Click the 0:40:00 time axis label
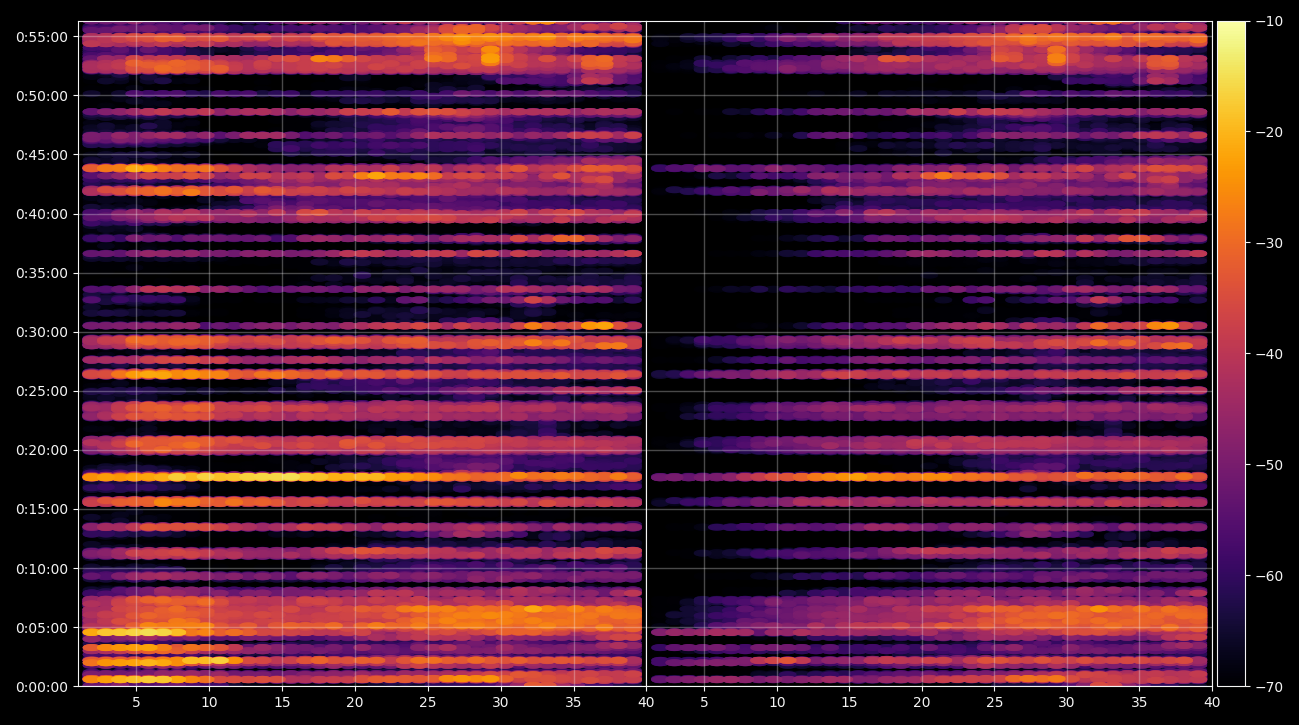The width and height of the screenshot is (1299, 725). pyautogui.click(x=41, y=214)
